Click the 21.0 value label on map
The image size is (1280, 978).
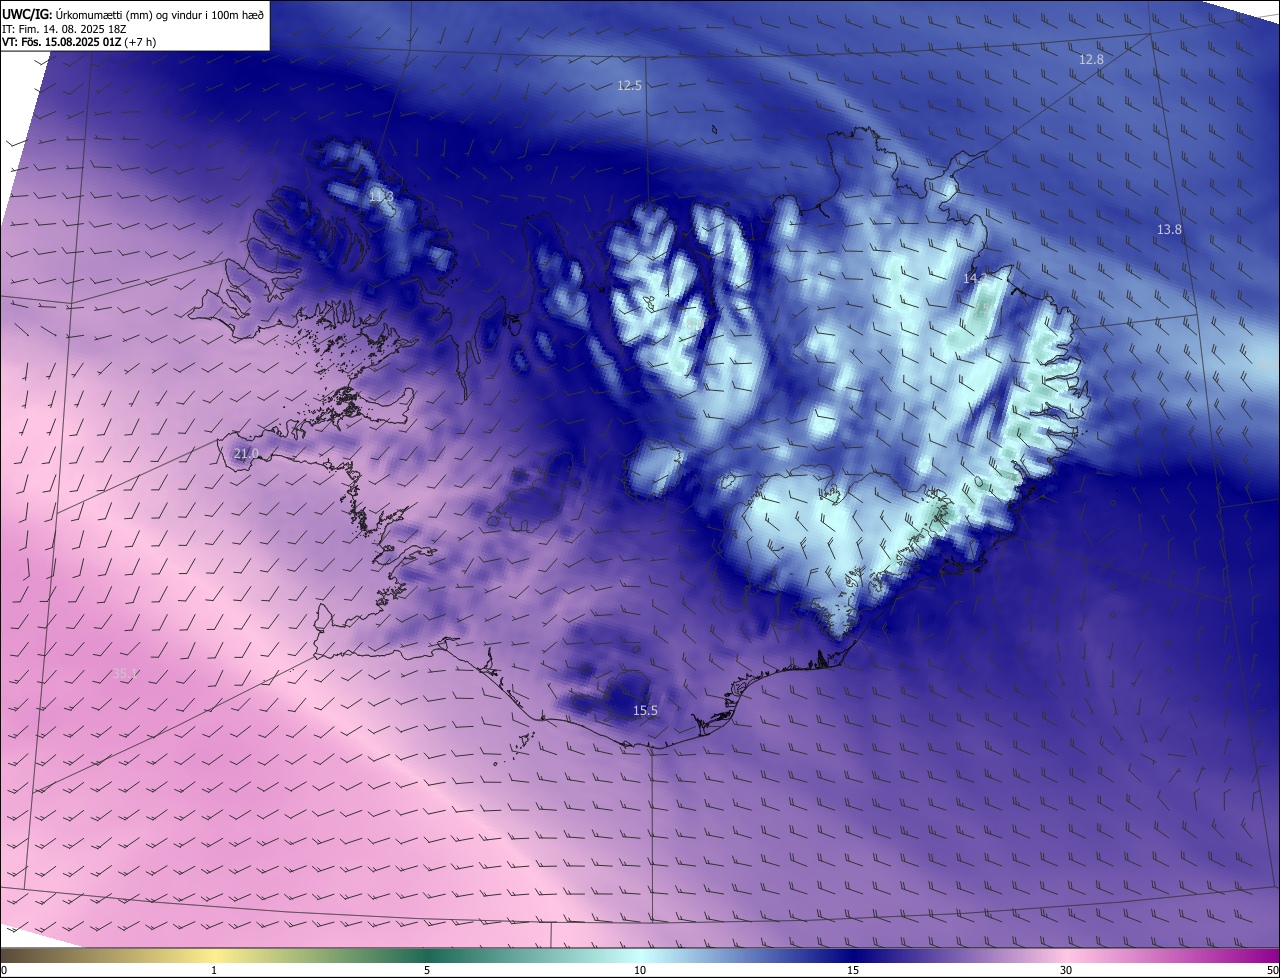point(246,454)
